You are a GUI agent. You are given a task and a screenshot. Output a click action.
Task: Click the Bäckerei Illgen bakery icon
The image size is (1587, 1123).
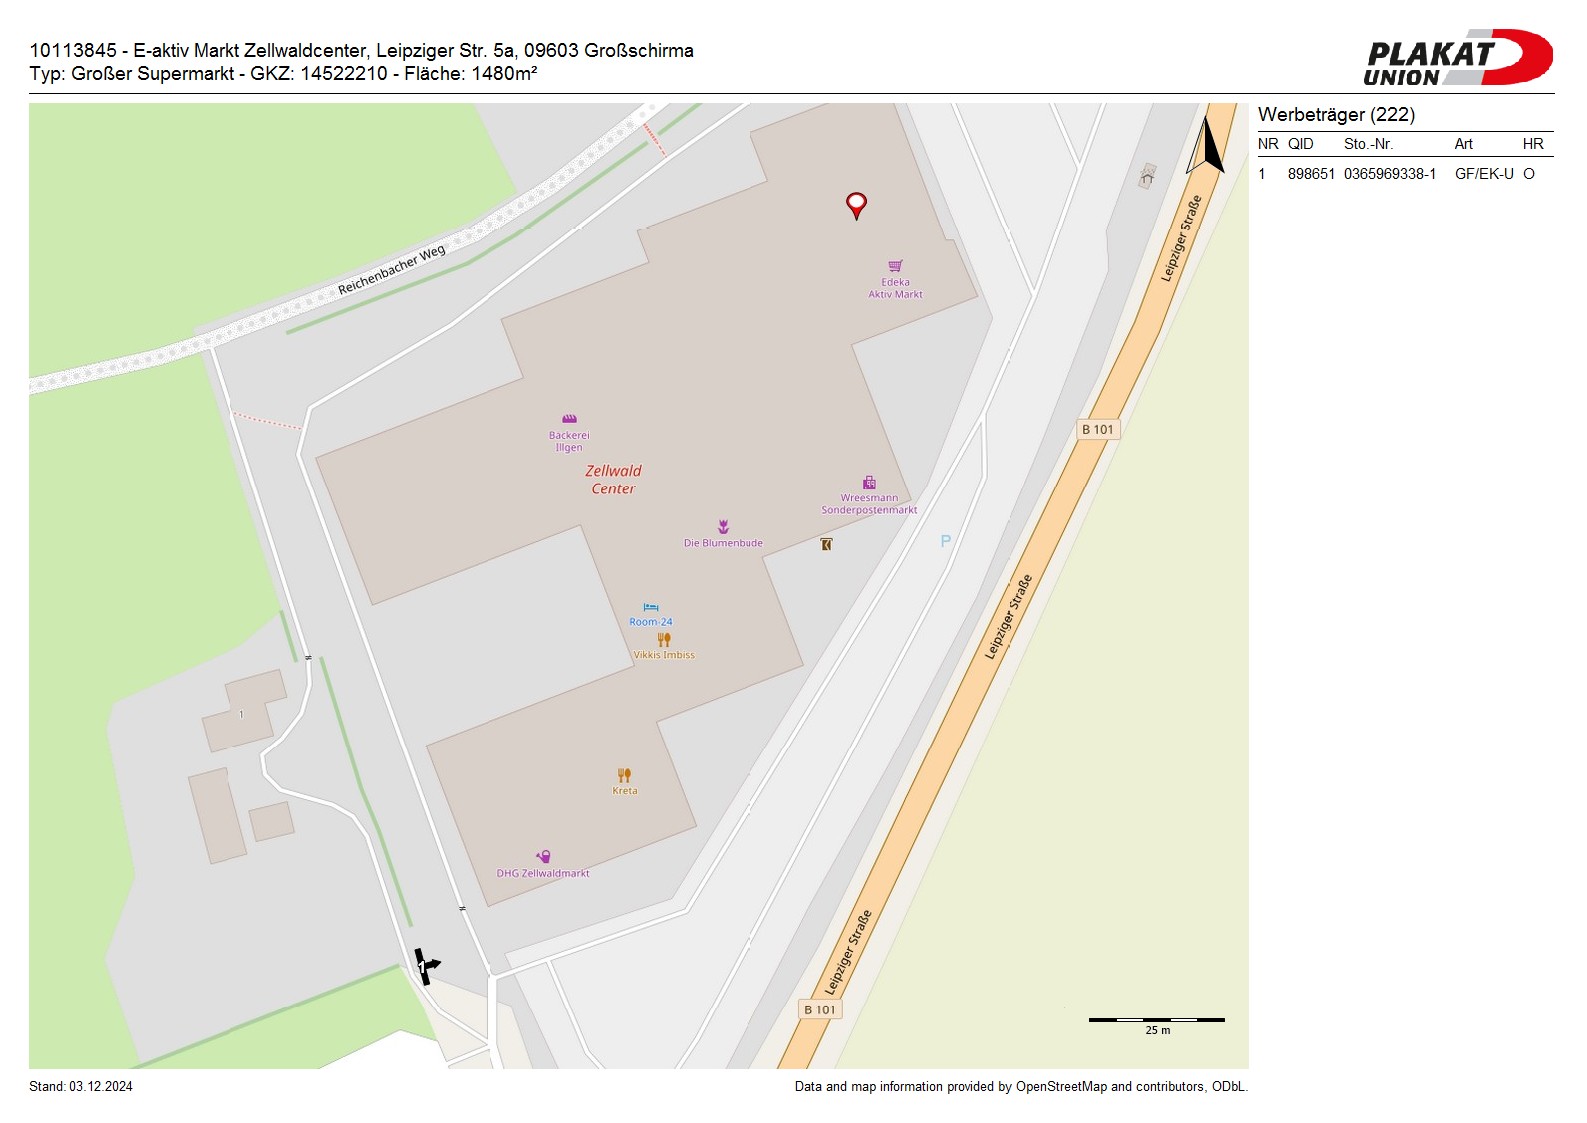pos(569,419)
